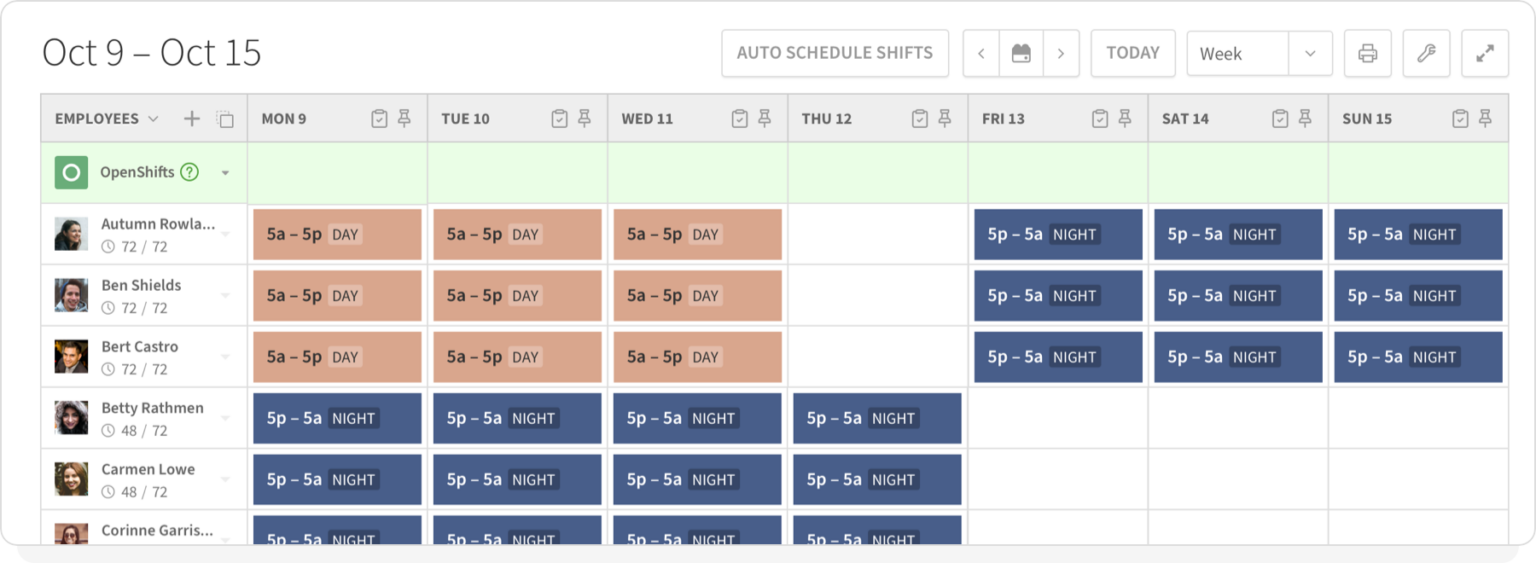The height and width of the screenshot is (563, 1536).
Task: Toggle the clipboard check on SUN 15
Action: pos(1460,119)
